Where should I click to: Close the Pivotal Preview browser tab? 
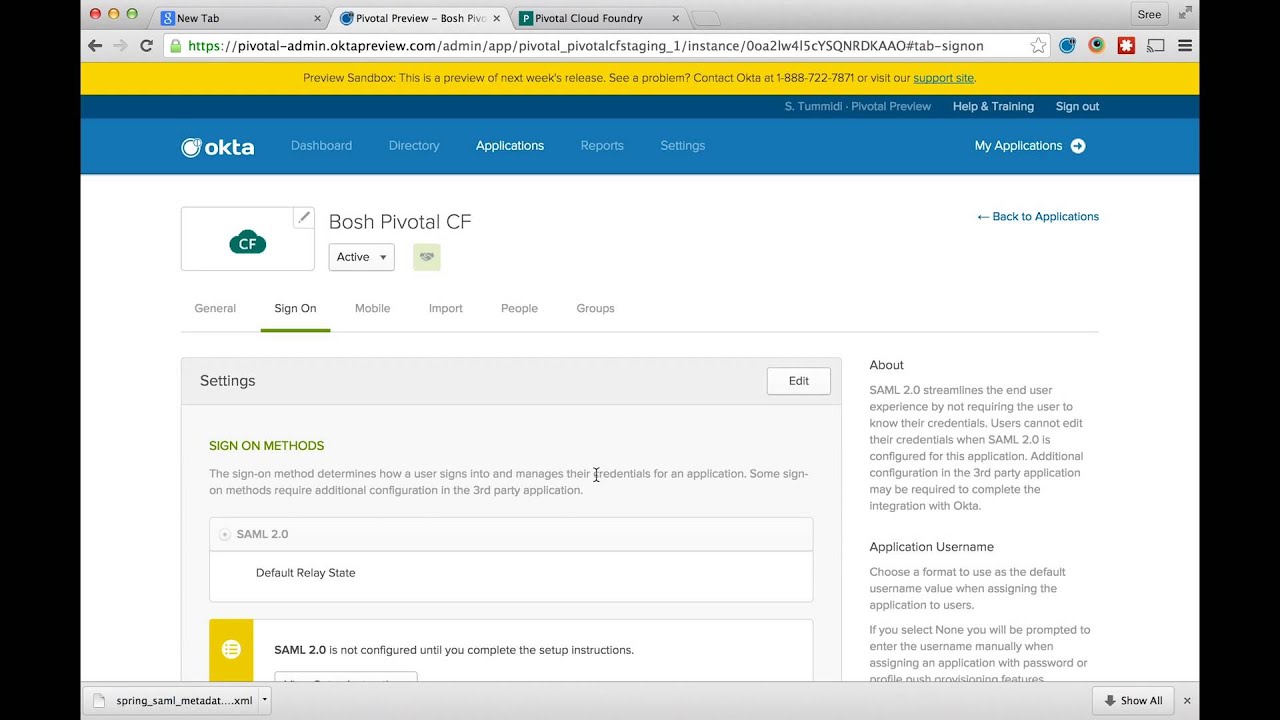[496, 18]
